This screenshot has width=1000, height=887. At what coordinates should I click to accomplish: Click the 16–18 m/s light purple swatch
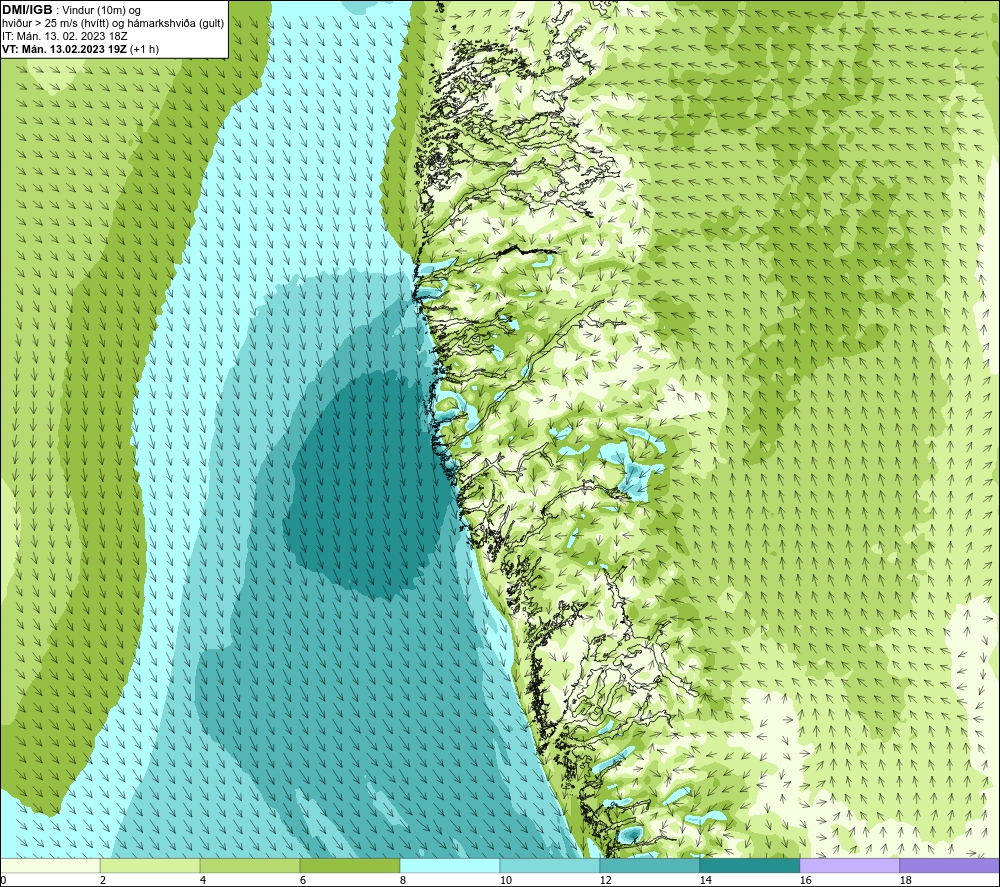click(849, 865)
